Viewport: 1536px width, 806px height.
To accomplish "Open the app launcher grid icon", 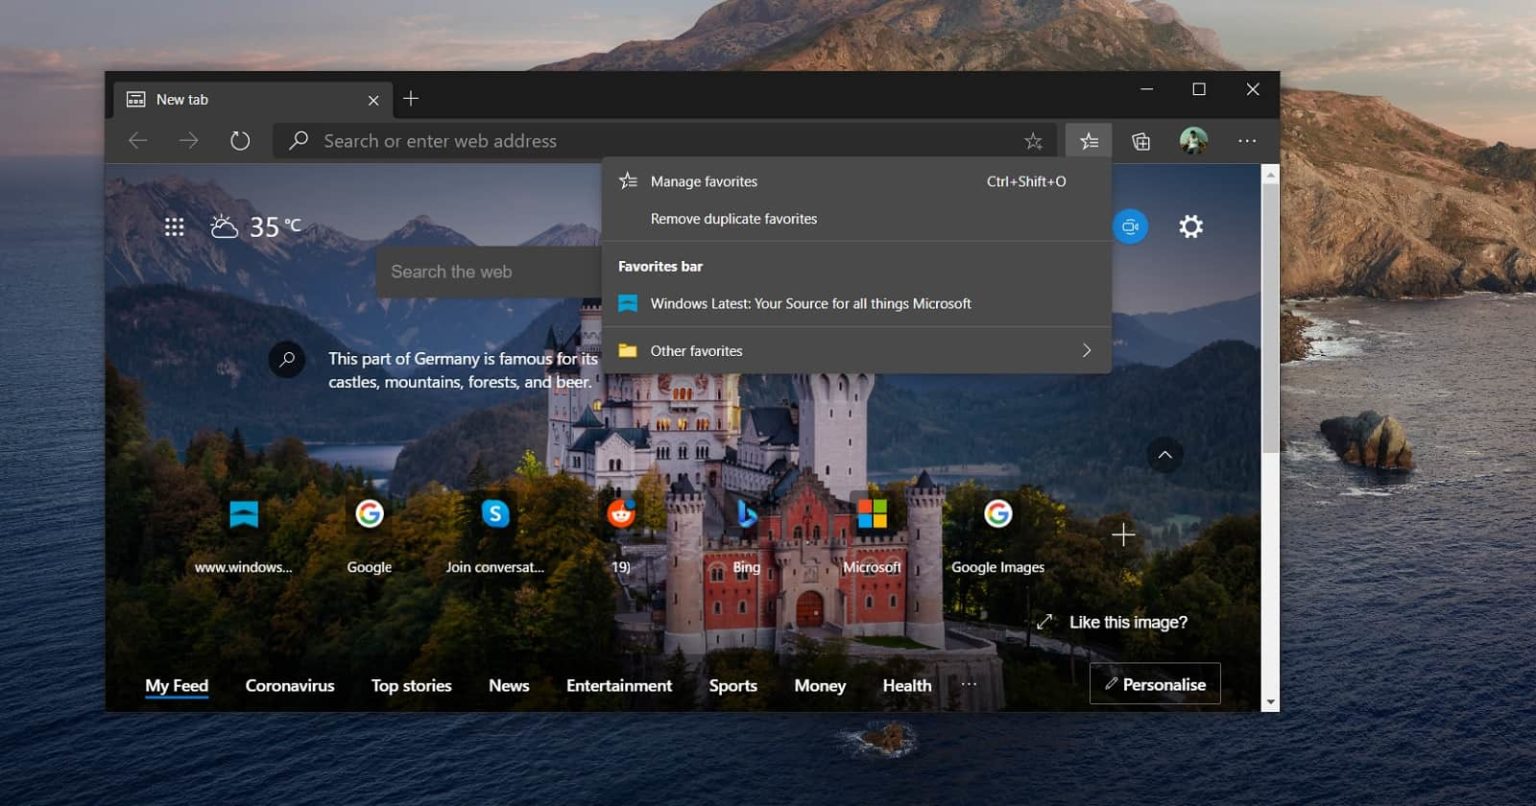I will coord(174,227).
